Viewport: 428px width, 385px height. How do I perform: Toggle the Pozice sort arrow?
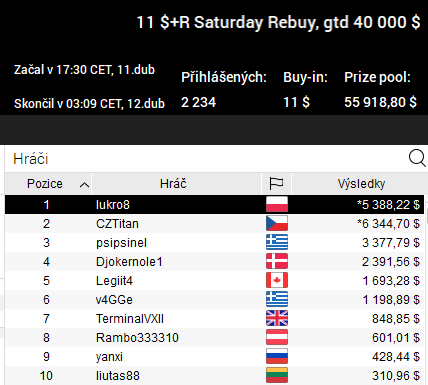pyautogui.click(x=84, y=185)
